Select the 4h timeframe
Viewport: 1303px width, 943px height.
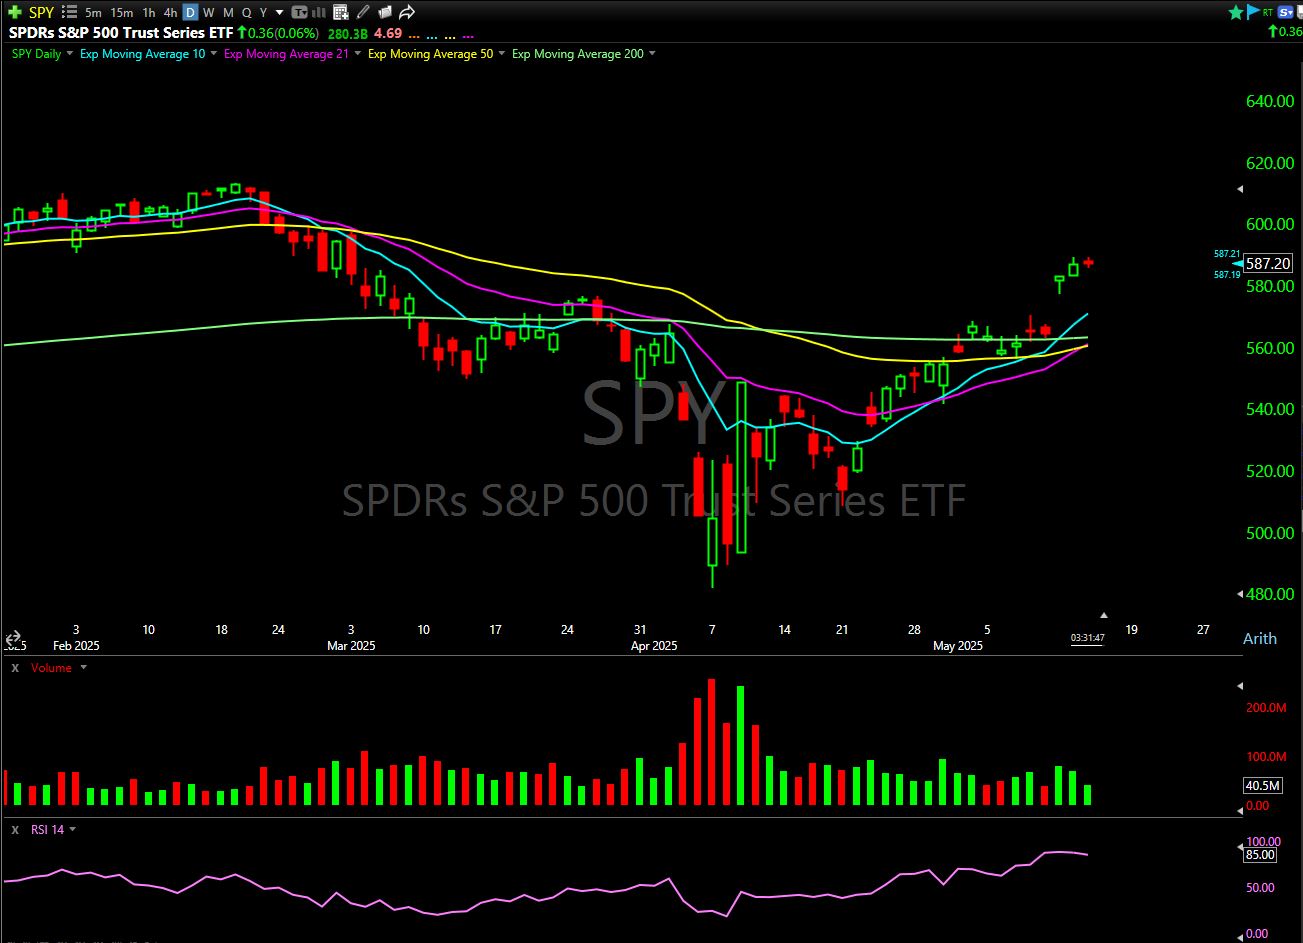[x=170, y=12]
